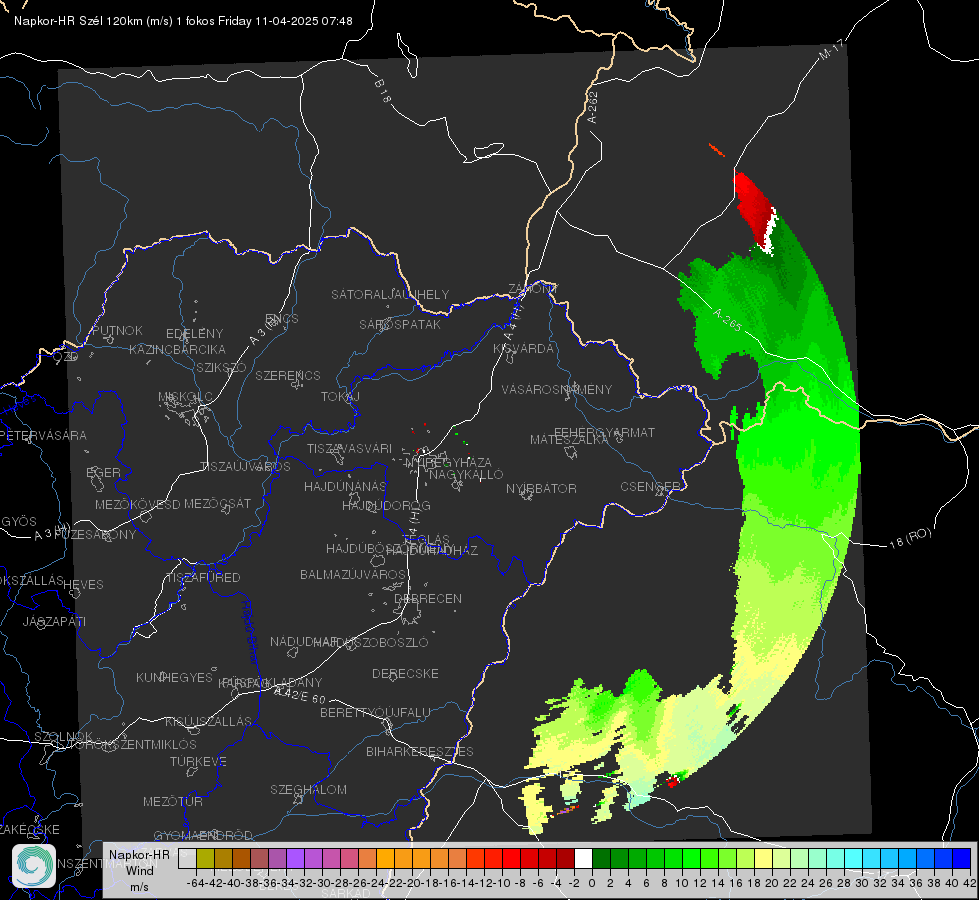979x900 pixels.
Task: Click the SZEGHALOM label
Action: click(308, 790)
